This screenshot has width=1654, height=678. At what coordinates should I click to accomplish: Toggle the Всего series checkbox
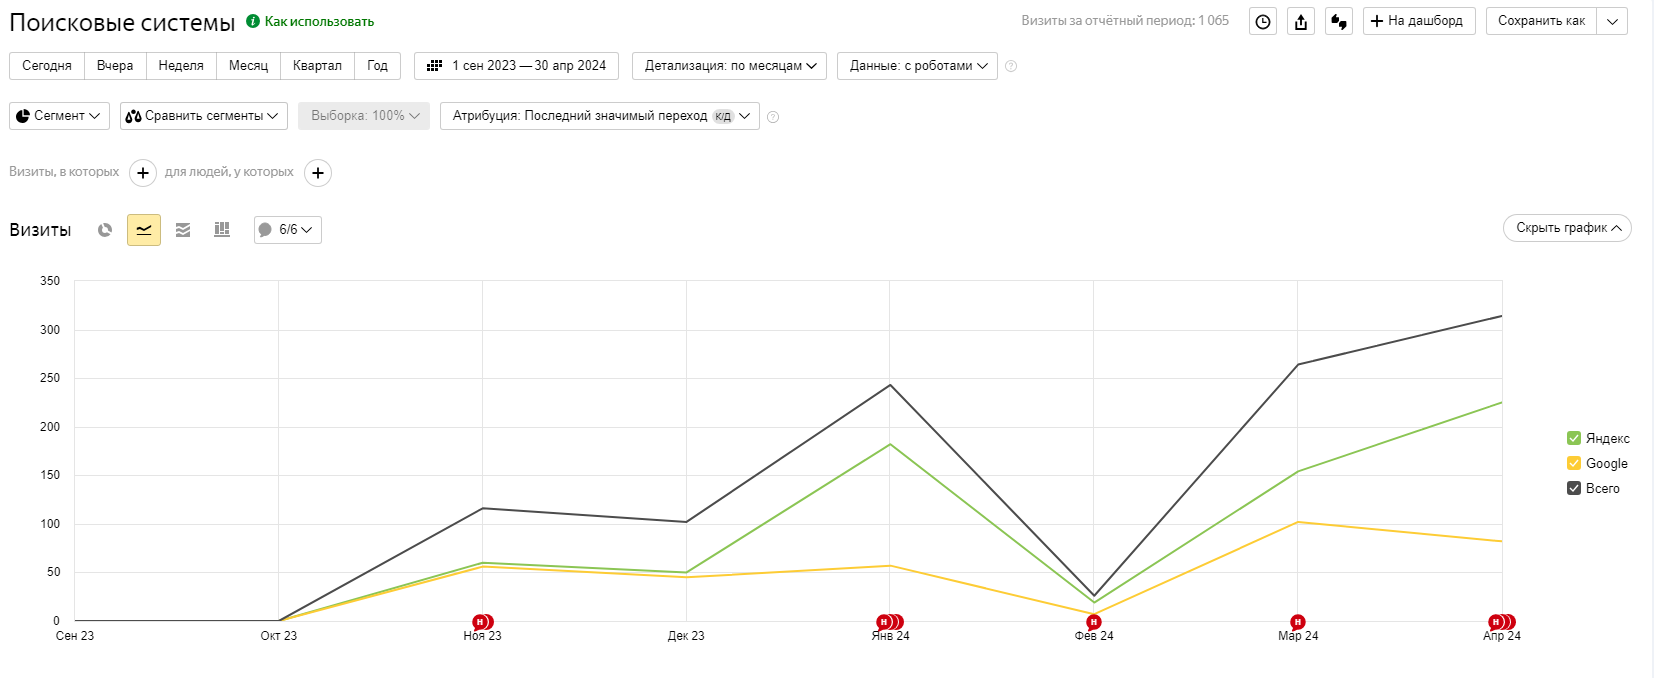pos(1574,488)
